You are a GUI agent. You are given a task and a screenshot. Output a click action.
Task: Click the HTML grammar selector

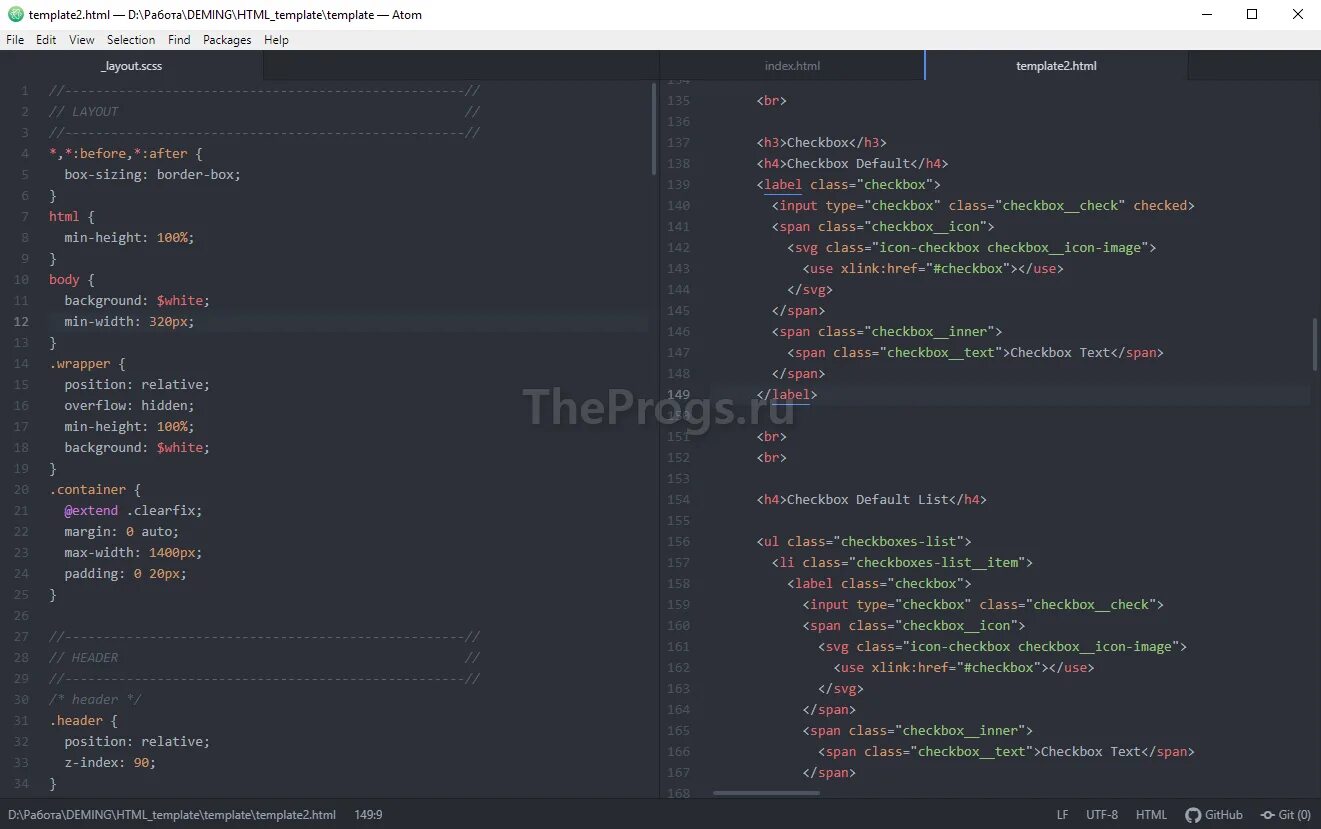(x=1151, y=814)
